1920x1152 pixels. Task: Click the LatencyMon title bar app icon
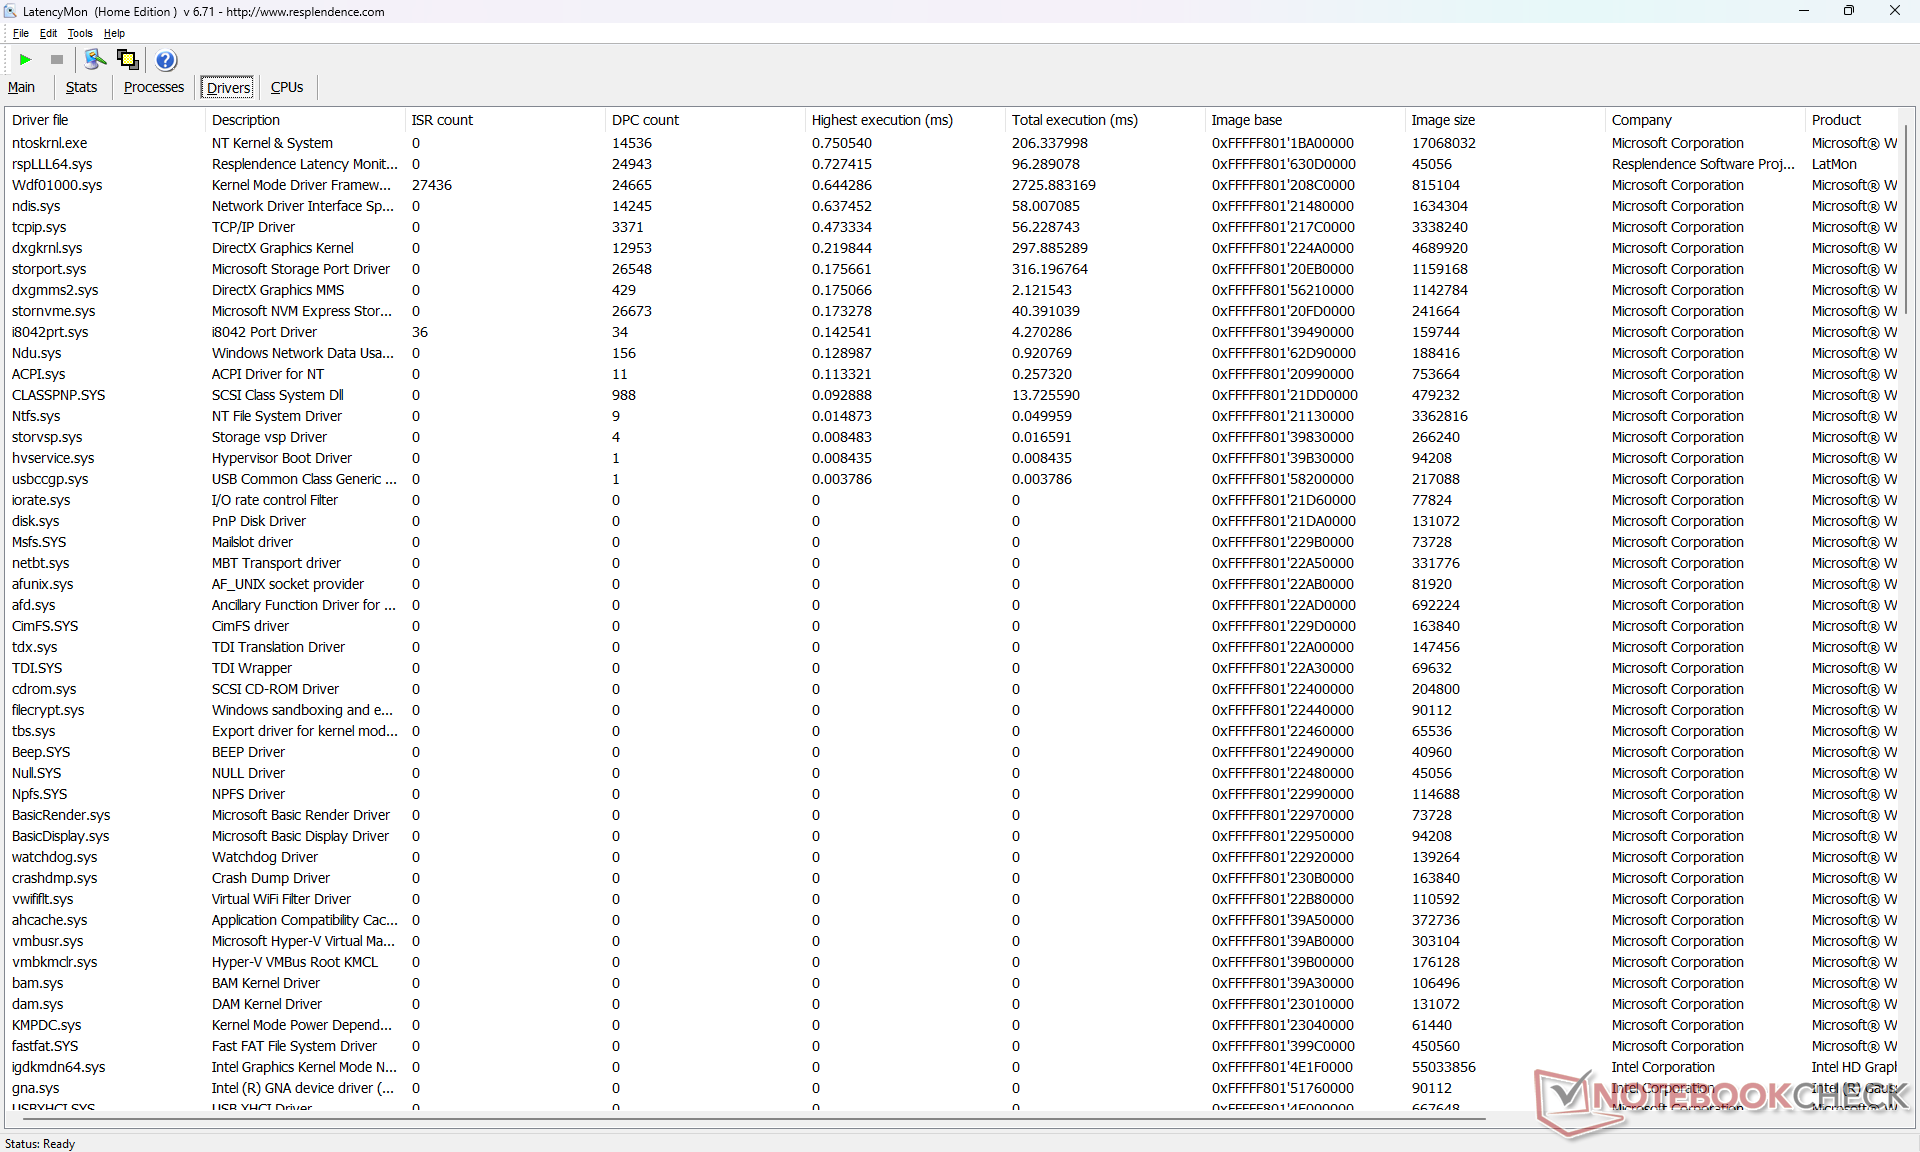(11, 11)
